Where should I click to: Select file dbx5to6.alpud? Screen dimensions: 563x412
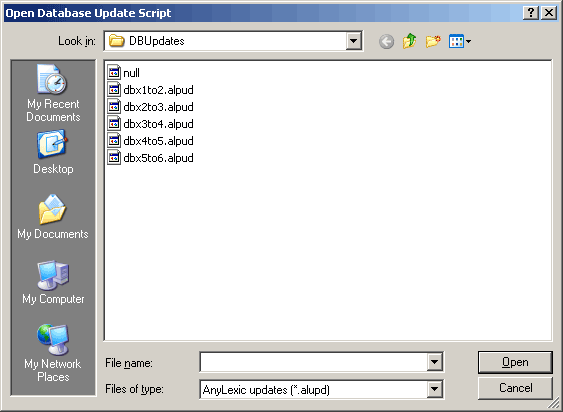pyautogui.click(x=150, y=158)
